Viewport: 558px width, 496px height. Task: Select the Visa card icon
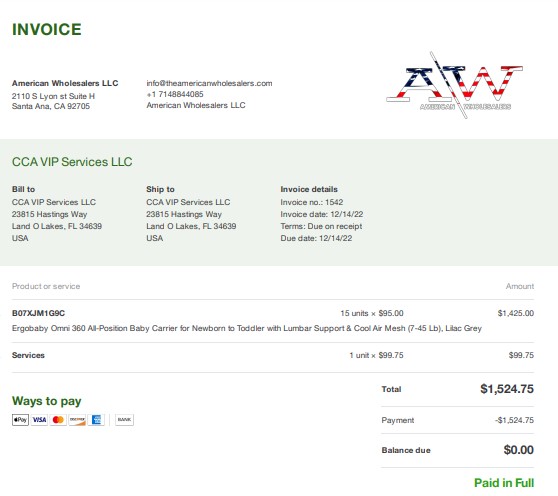(39, 420)
